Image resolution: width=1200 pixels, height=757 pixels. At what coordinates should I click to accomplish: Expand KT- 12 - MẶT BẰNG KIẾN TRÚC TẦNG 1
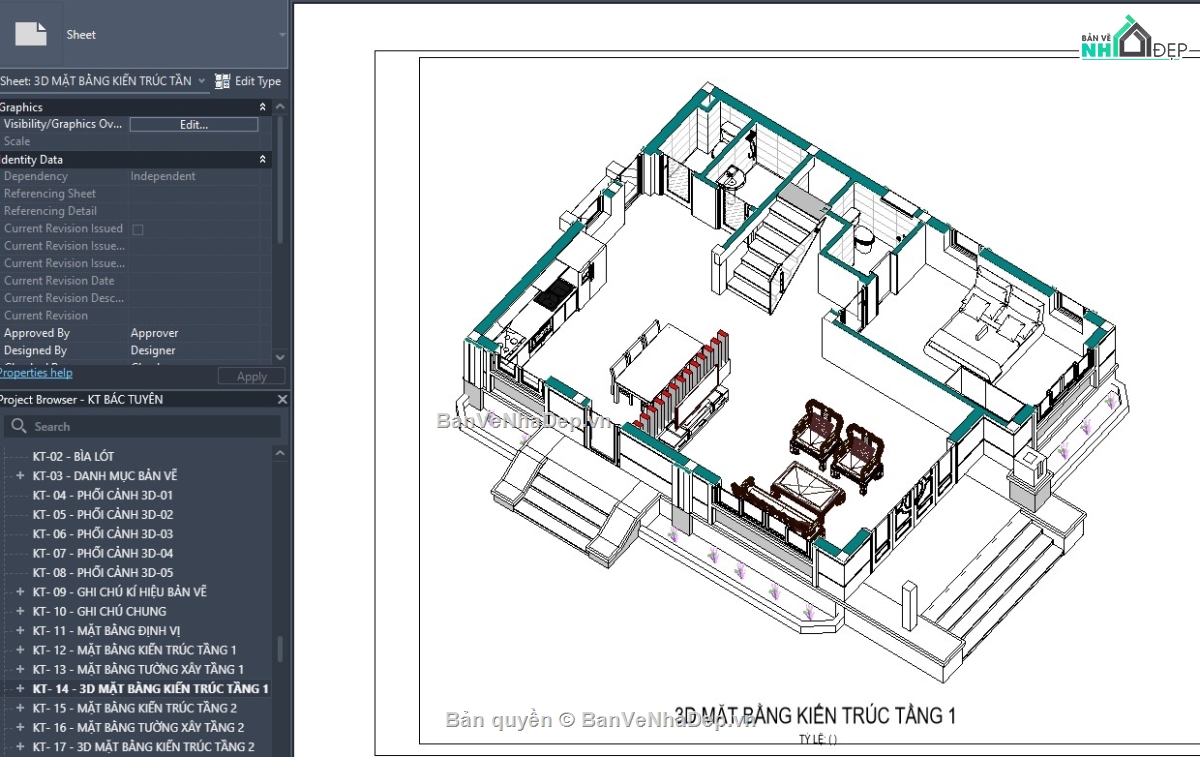20,650
